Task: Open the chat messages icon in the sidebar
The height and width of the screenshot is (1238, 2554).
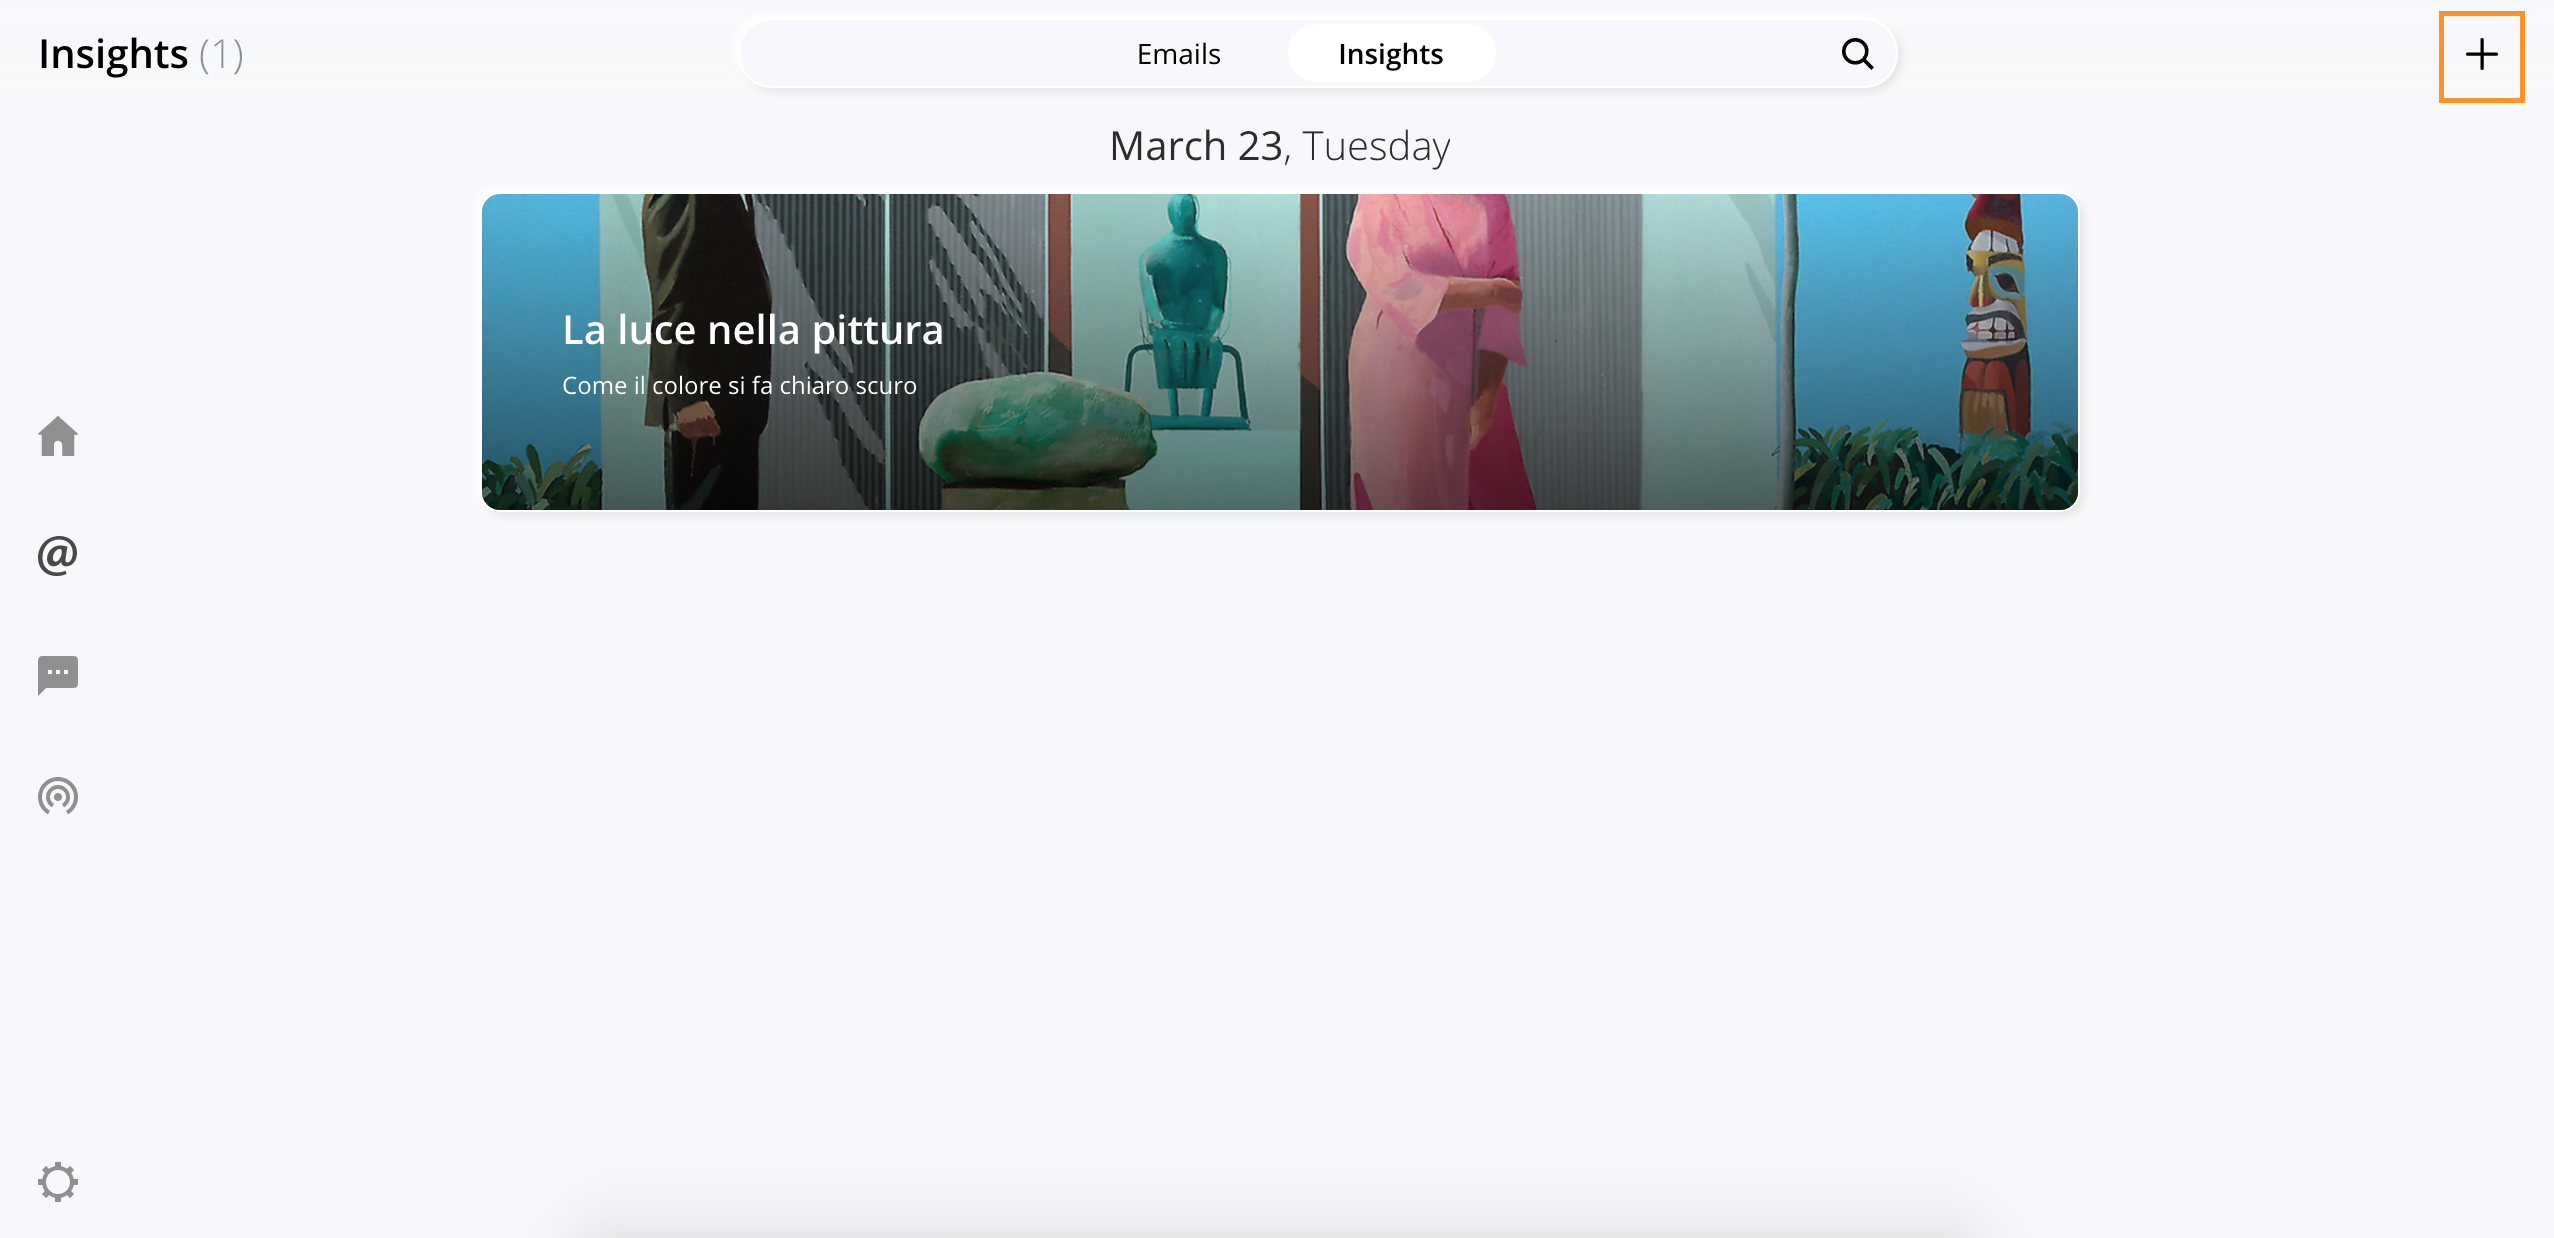Action: [x=58, y=675]
